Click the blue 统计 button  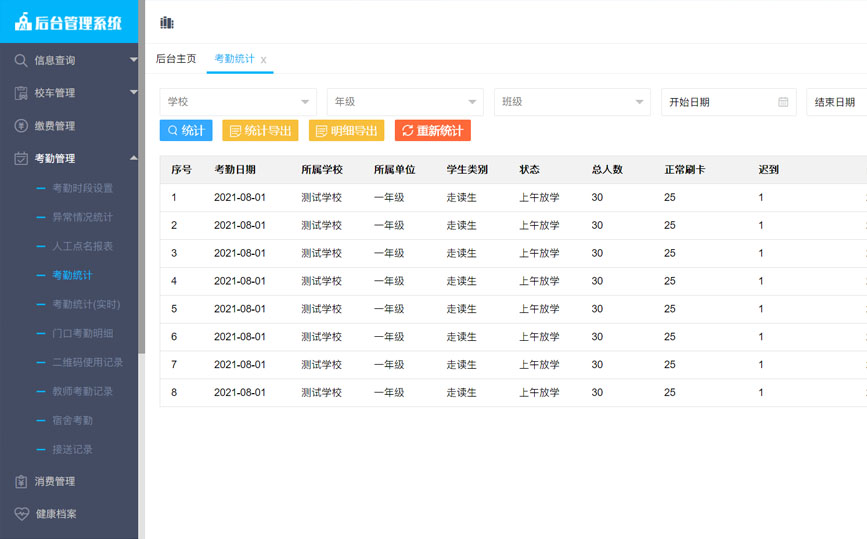coord(186,130)
